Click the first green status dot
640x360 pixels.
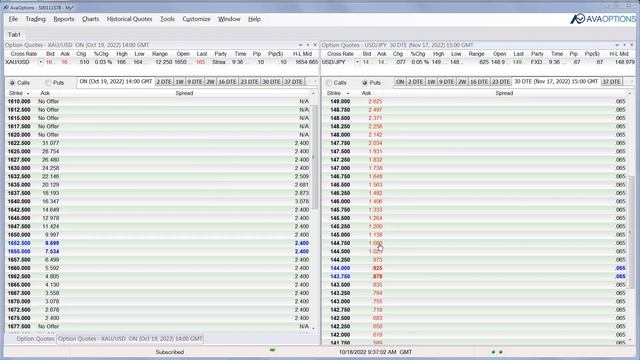(493, 352)
